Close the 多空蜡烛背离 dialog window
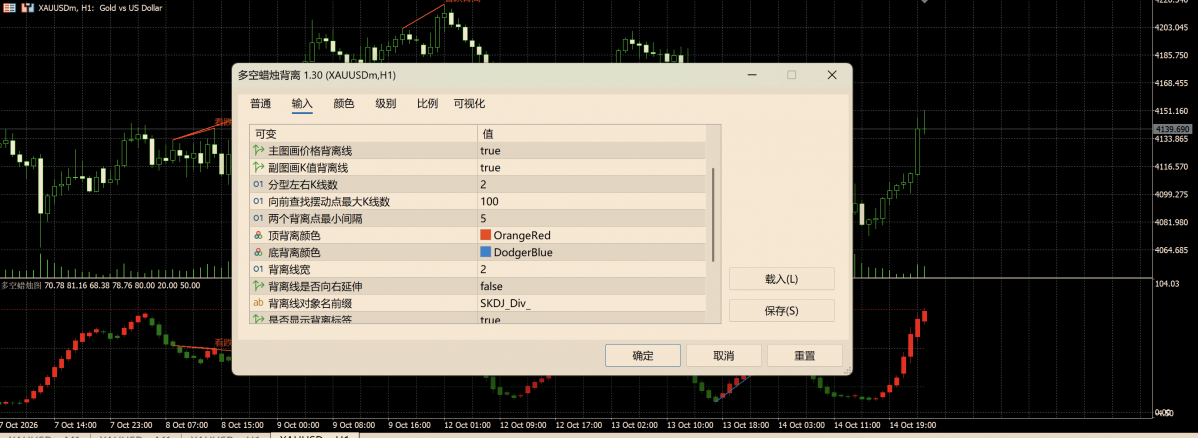Image resolution: width=1198 pixels, height=438 pixels. 831,75
